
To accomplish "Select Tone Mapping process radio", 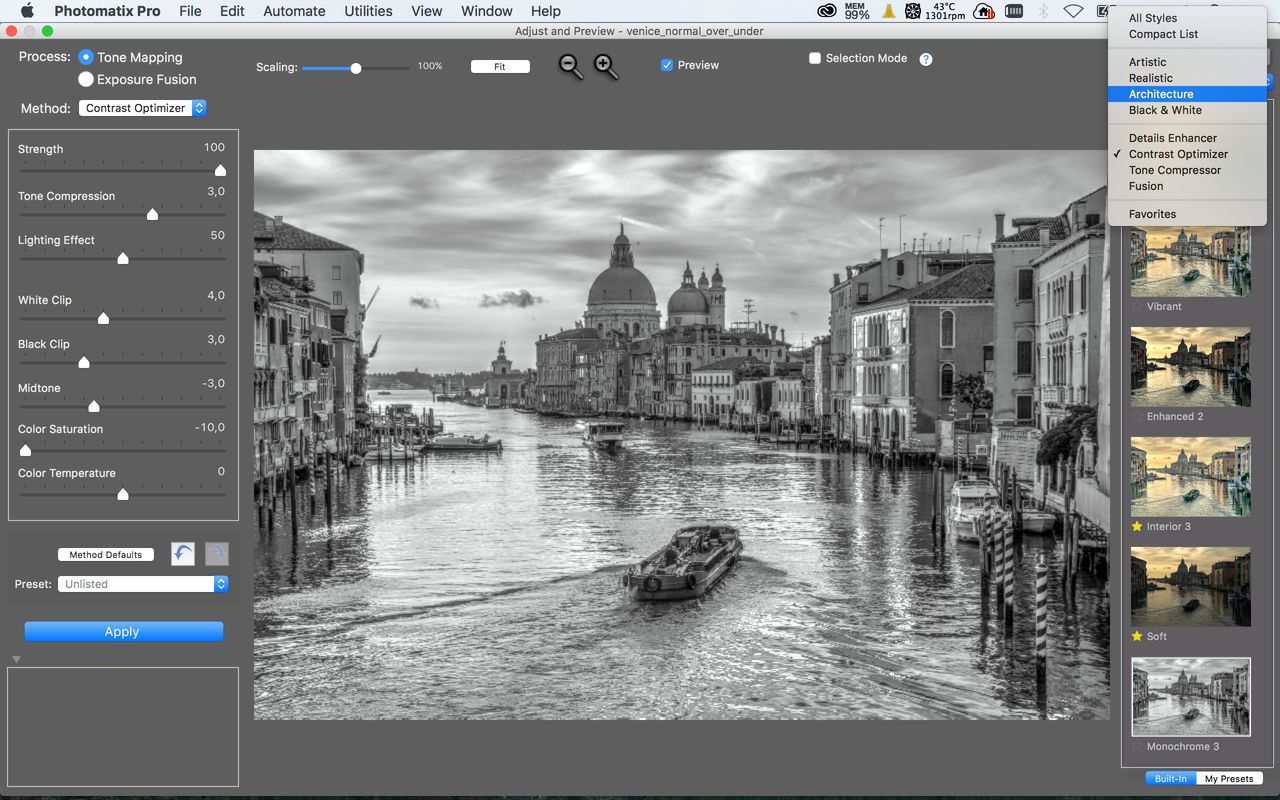I will click(86, 58).
